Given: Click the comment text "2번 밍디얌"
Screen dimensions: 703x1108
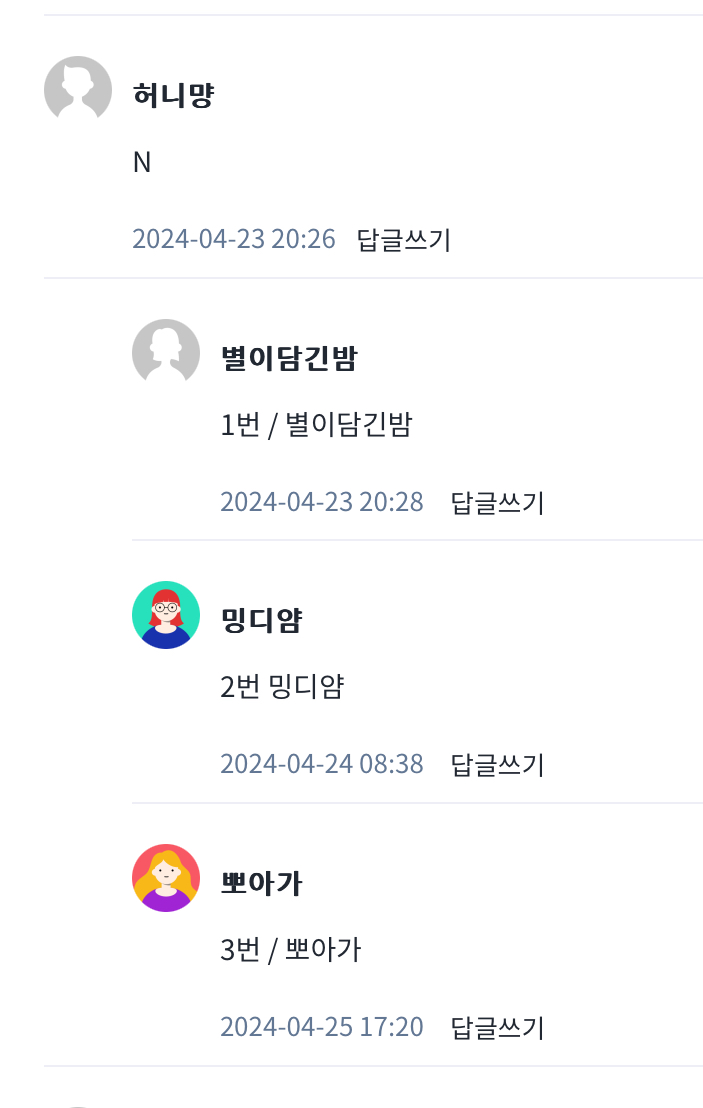Looking at the screenshot, I should [282, 687].
